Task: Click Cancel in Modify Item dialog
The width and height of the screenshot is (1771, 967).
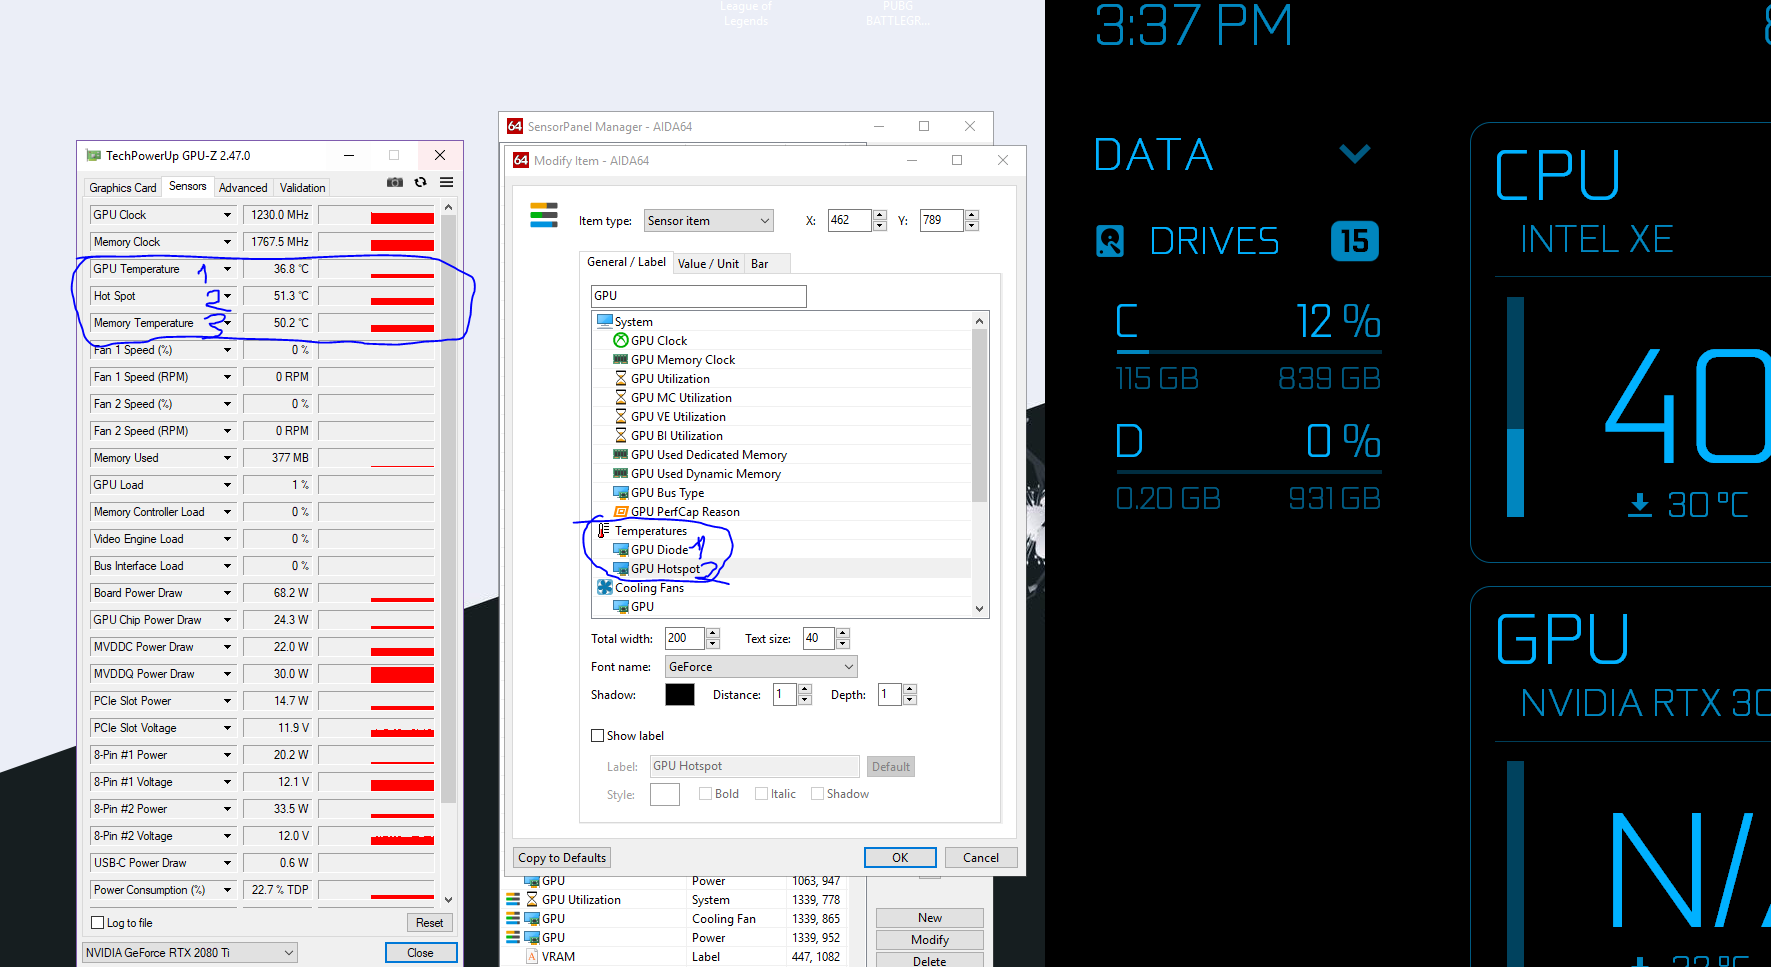Action: 981,858
